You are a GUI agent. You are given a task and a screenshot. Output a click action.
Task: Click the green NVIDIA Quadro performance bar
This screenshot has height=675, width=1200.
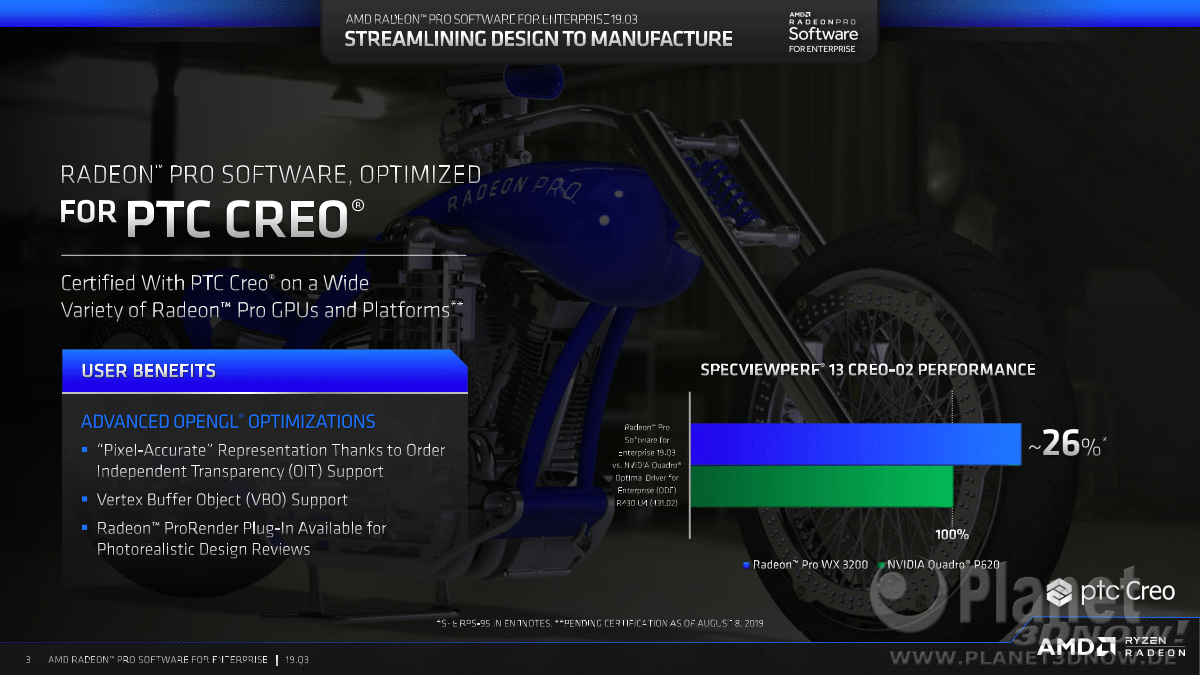(822, 487)
